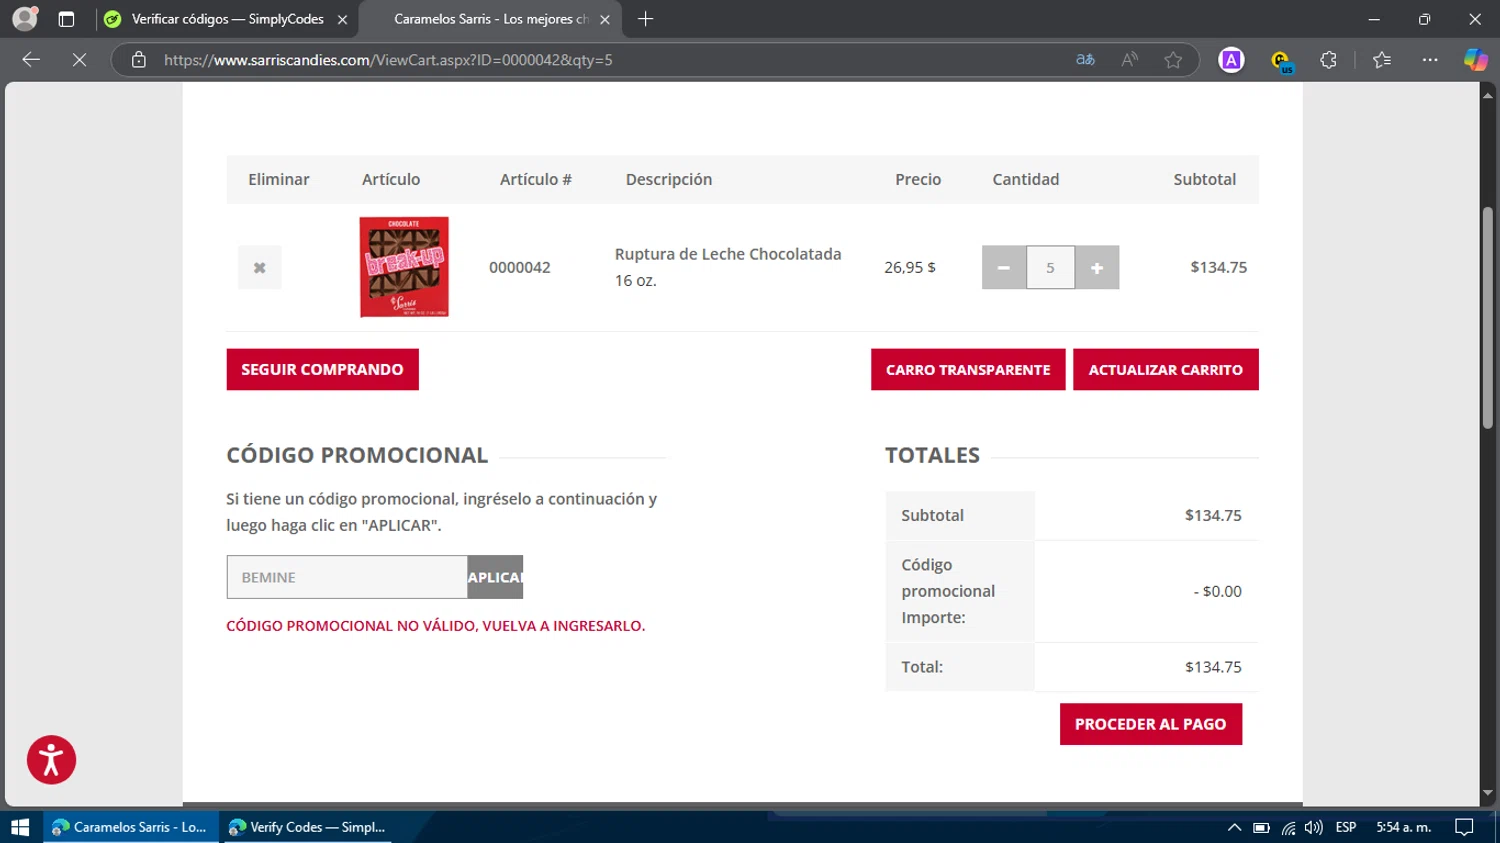
Task: Open the browser profile avatar
Action: [x=25, y=19]
